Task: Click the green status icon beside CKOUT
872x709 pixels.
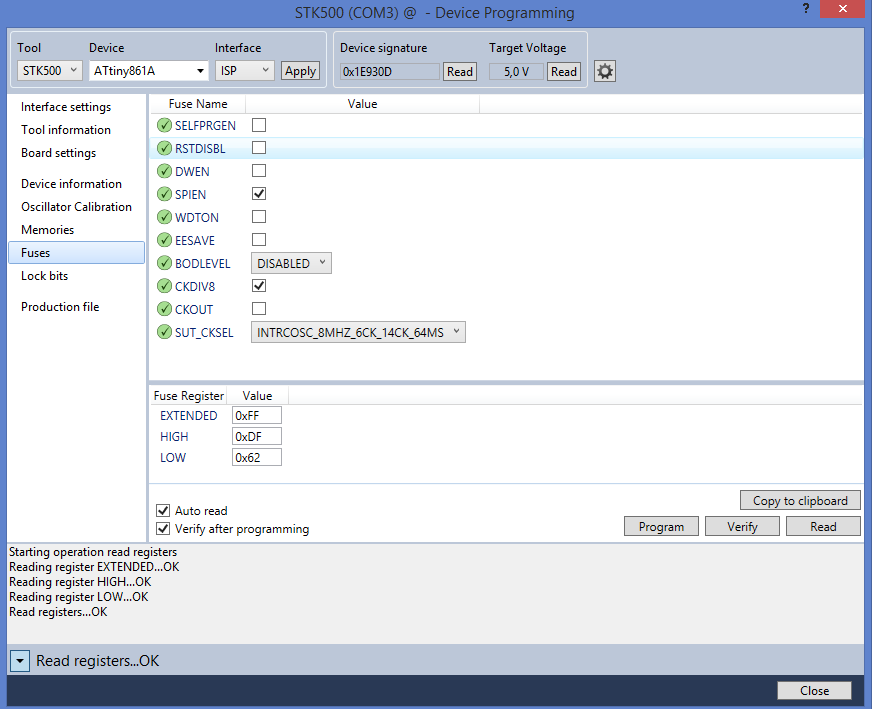Action: click(x=164, y=309)
